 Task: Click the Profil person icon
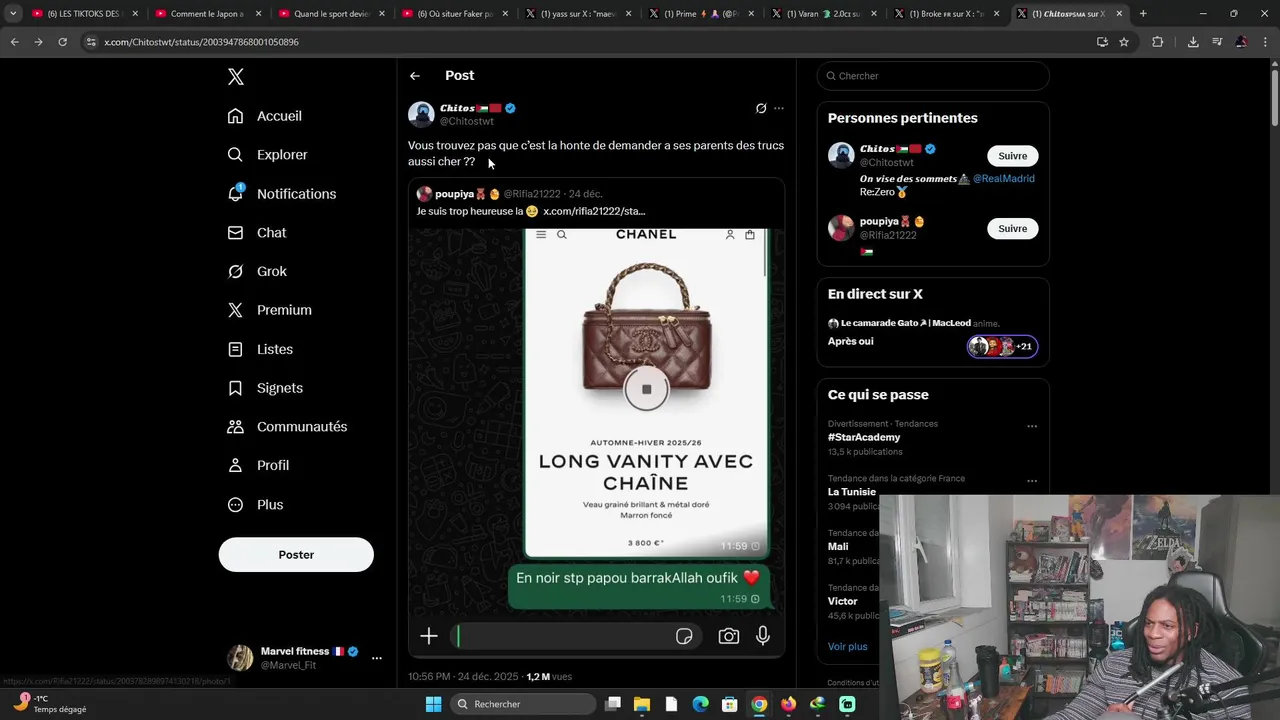(235, 466)
